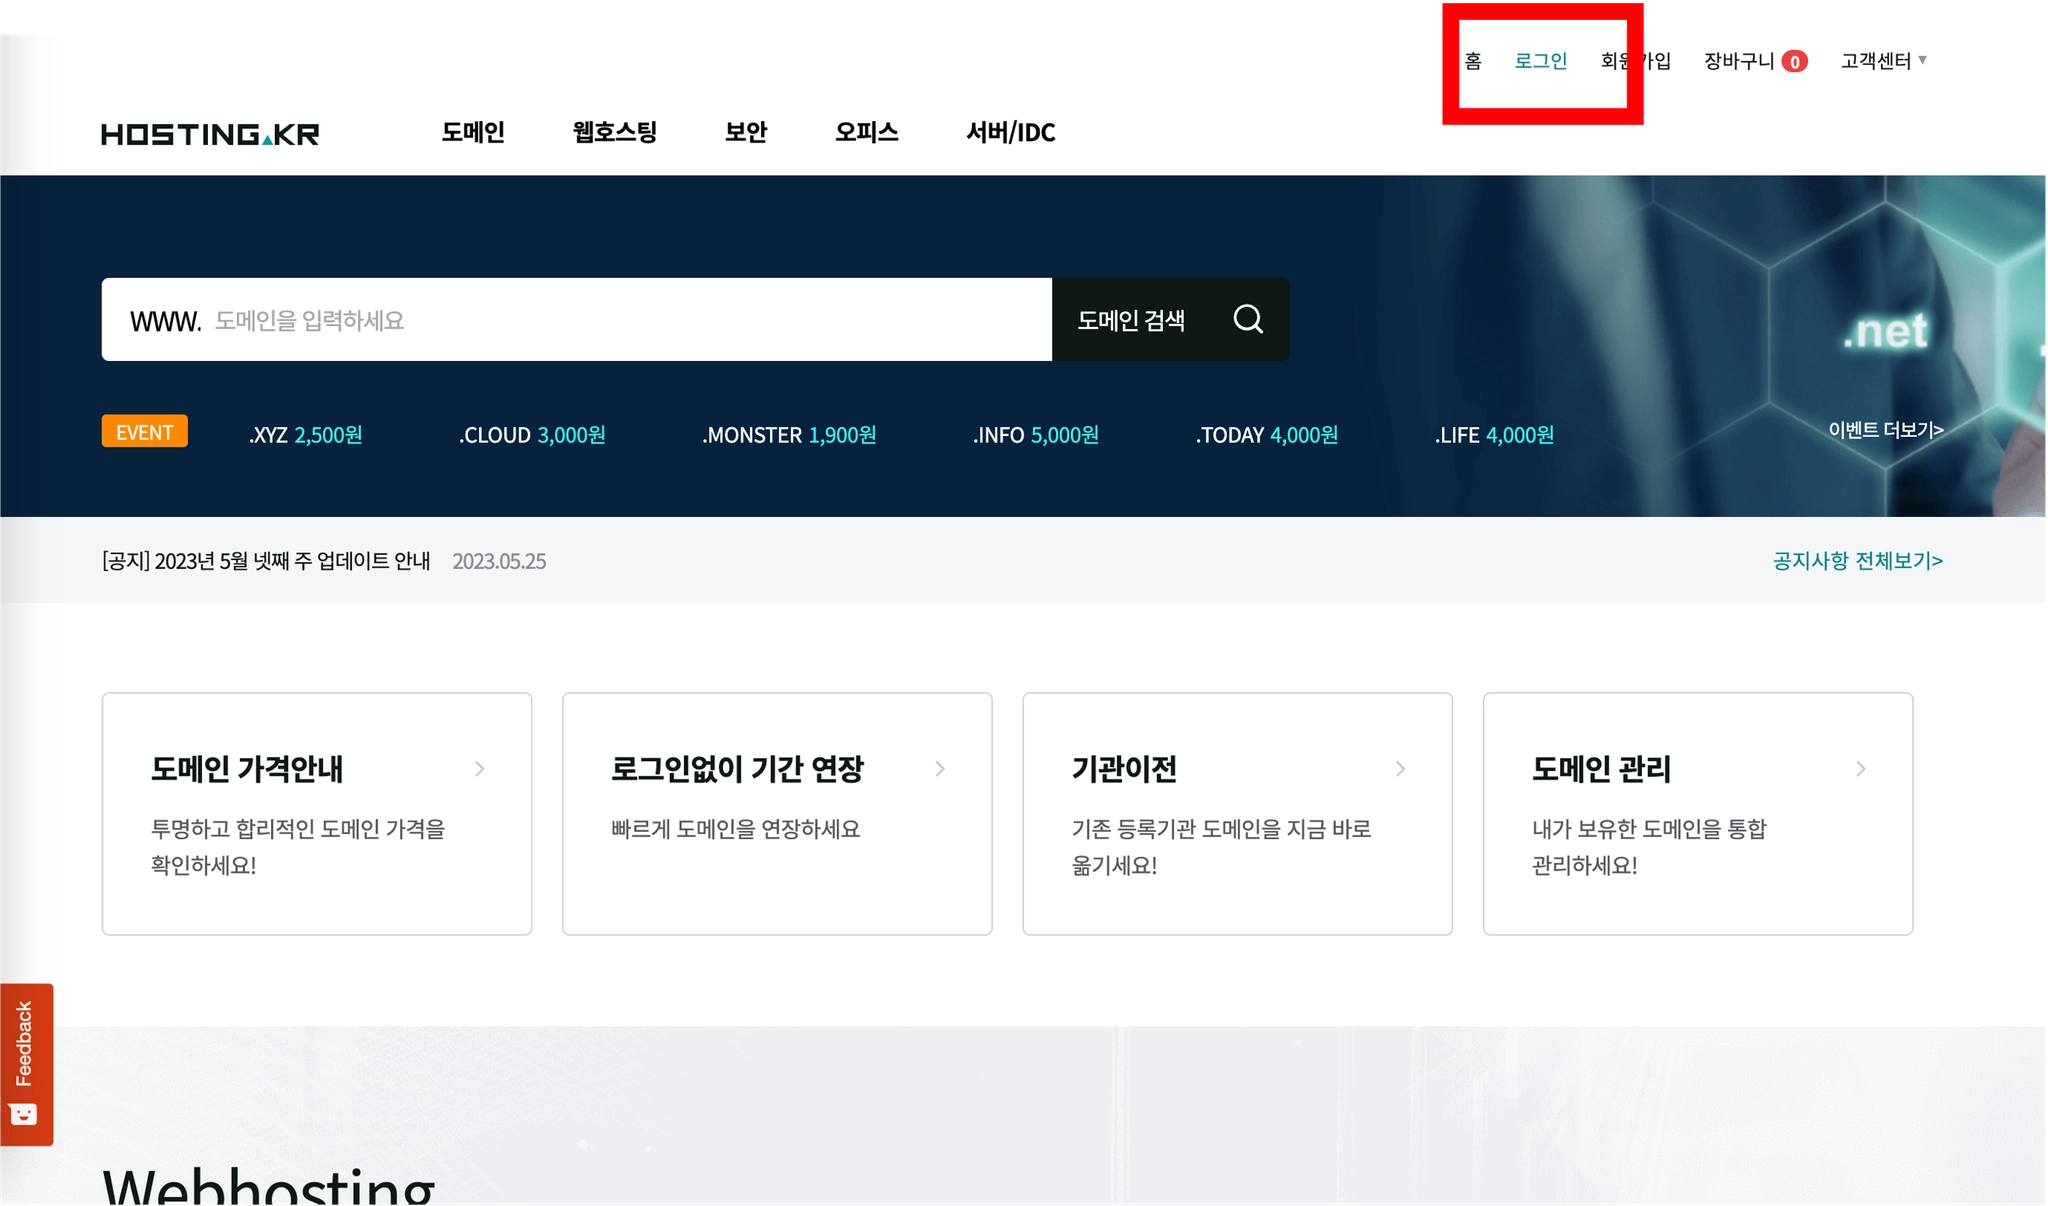Open the 도메인 main menu
This screenshot has height=1206, width=2048.
pos(473,132)
